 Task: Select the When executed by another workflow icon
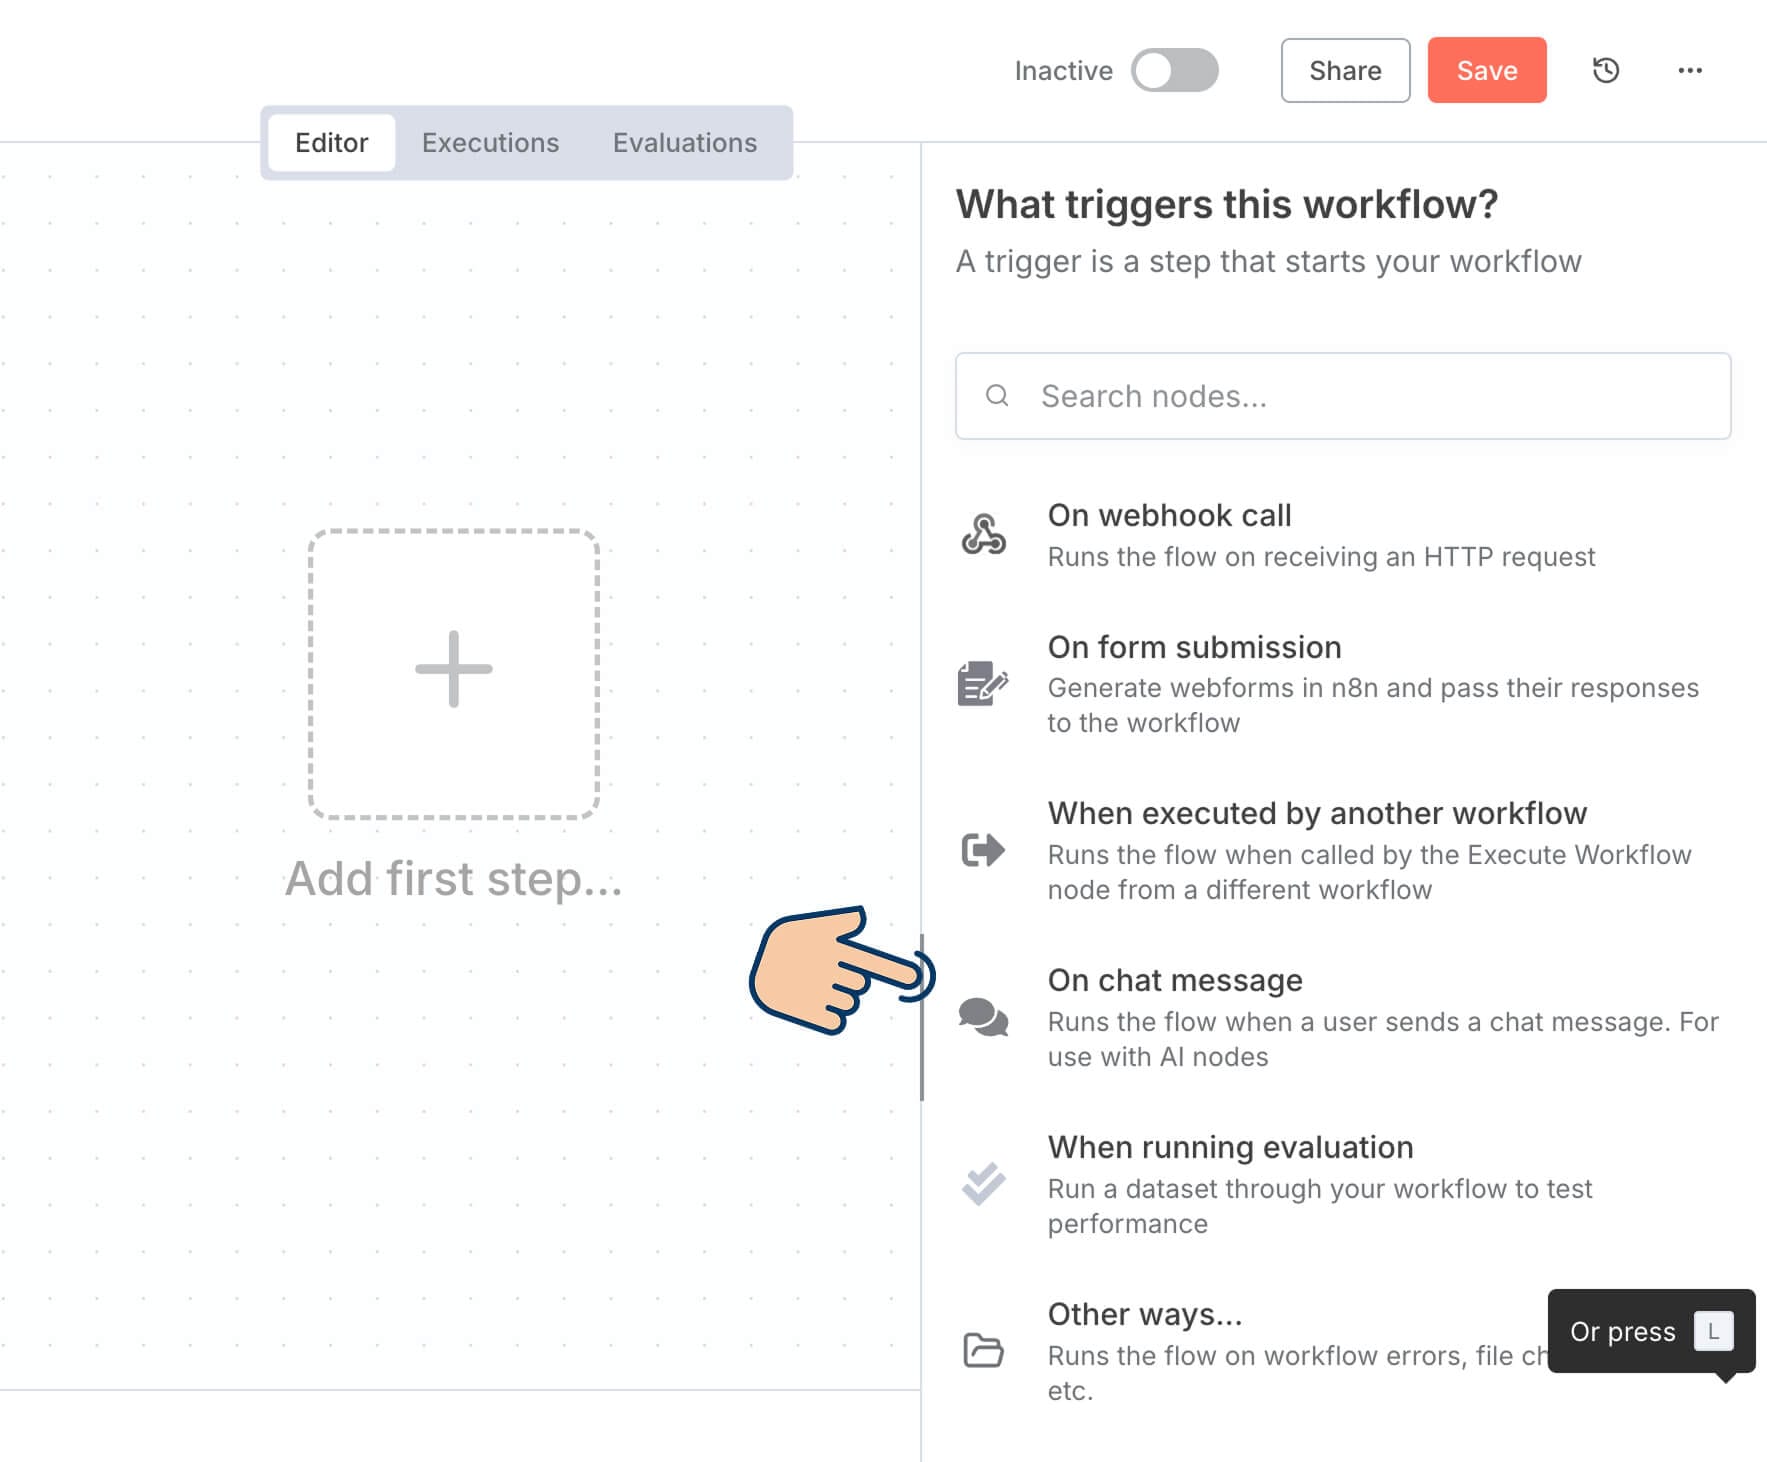pyautogui.click(x=985, y=851)
